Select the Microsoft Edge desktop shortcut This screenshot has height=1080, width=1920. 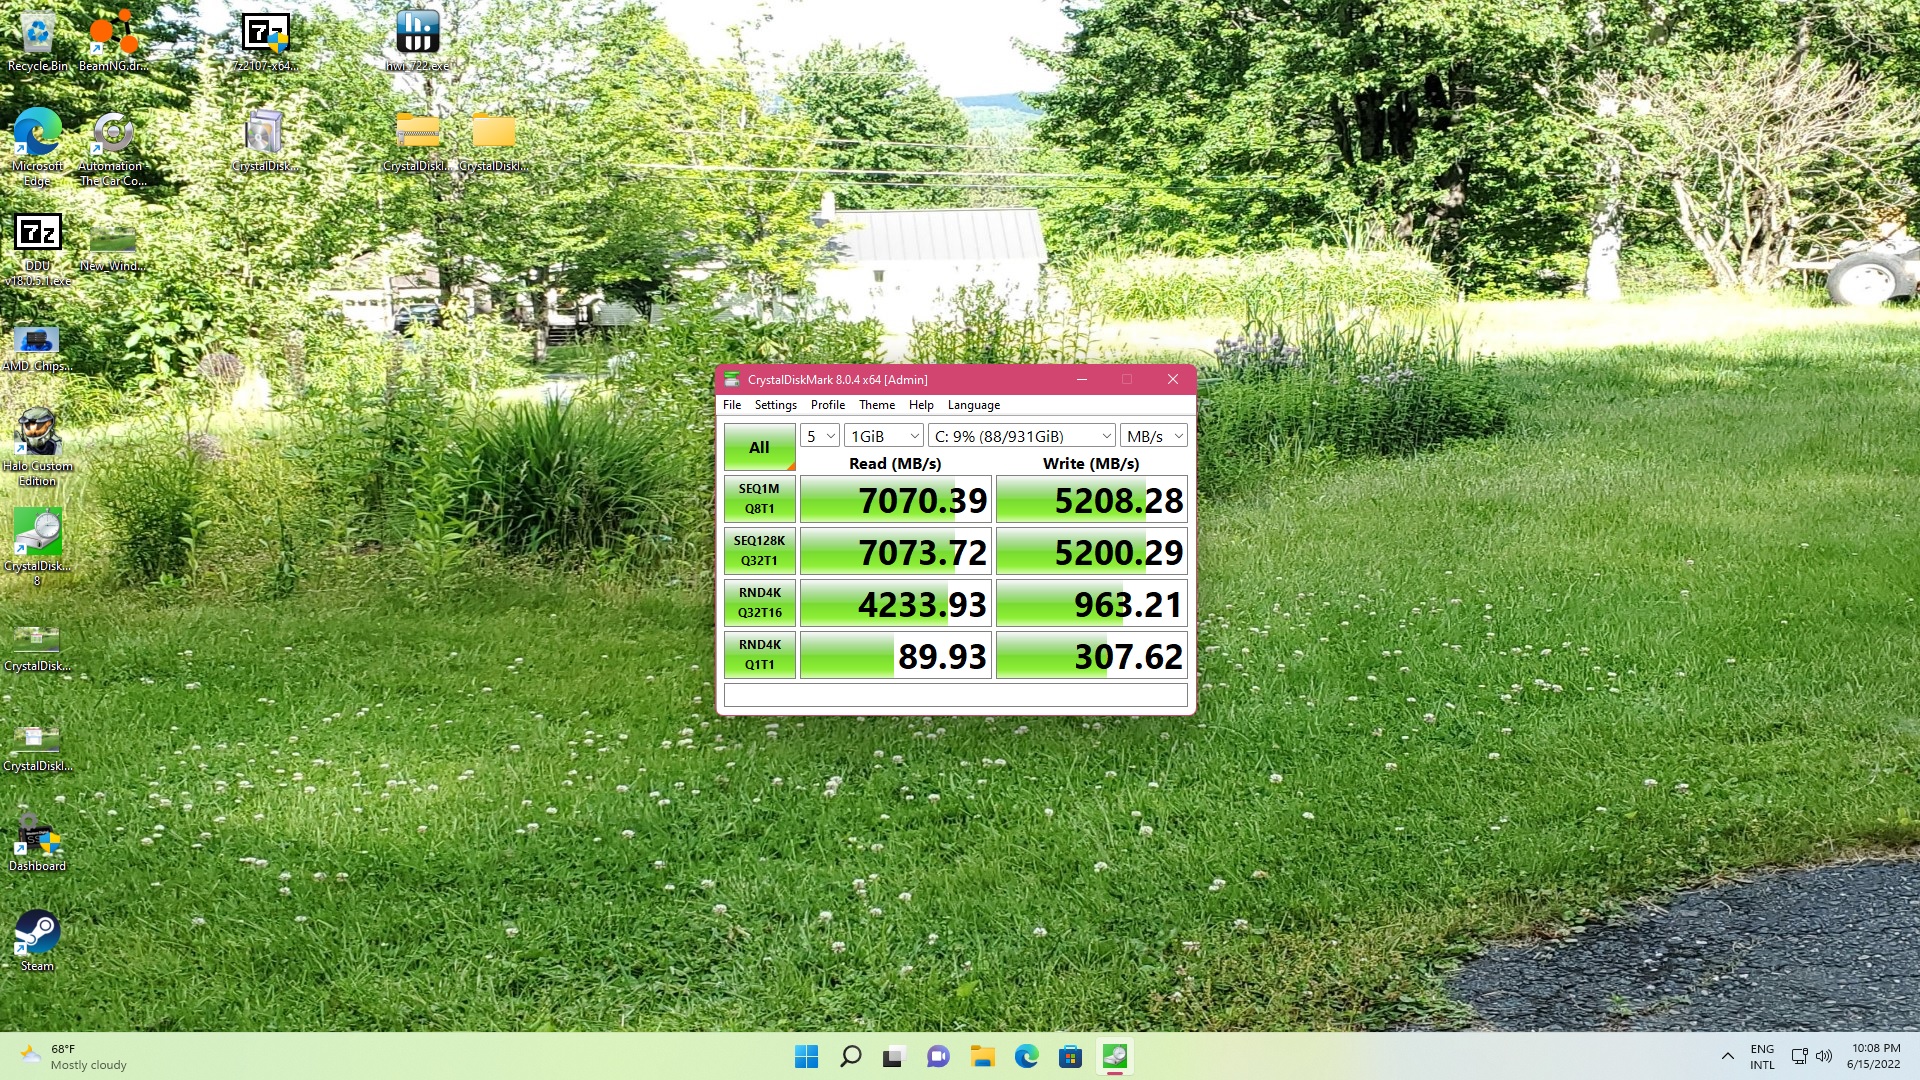[37, 148]
